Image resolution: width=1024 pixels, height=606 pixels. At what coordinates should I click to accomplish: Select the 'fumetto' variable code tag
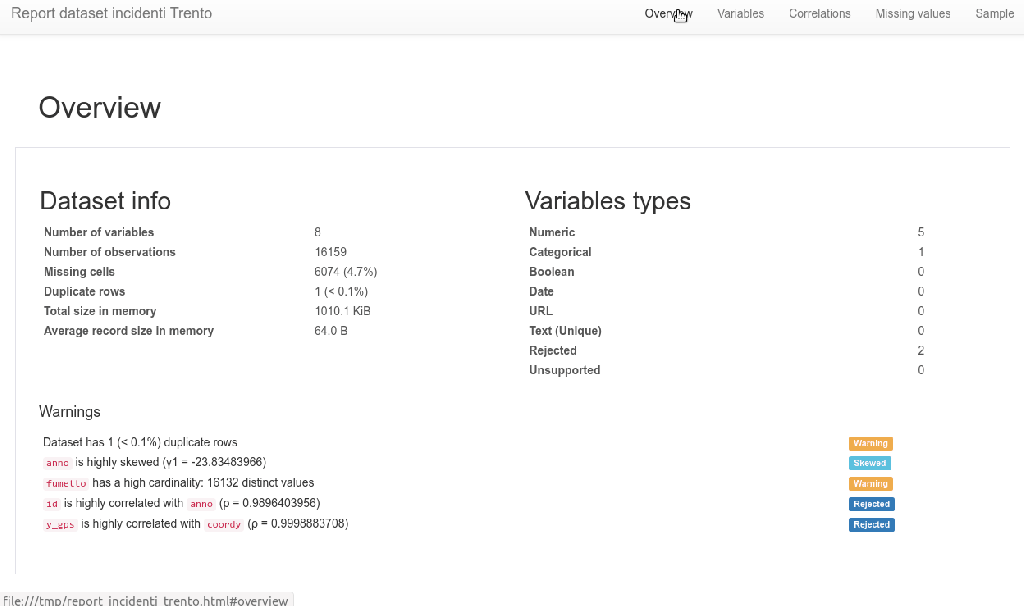[66, 484]
